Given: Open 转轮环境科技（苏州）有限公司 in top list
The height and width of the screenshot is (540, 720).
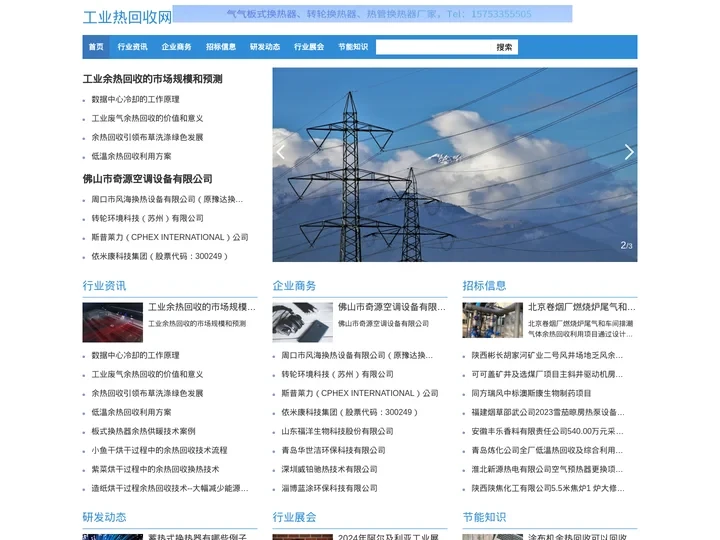Looking at the screenshot, I should pos(147,218).
